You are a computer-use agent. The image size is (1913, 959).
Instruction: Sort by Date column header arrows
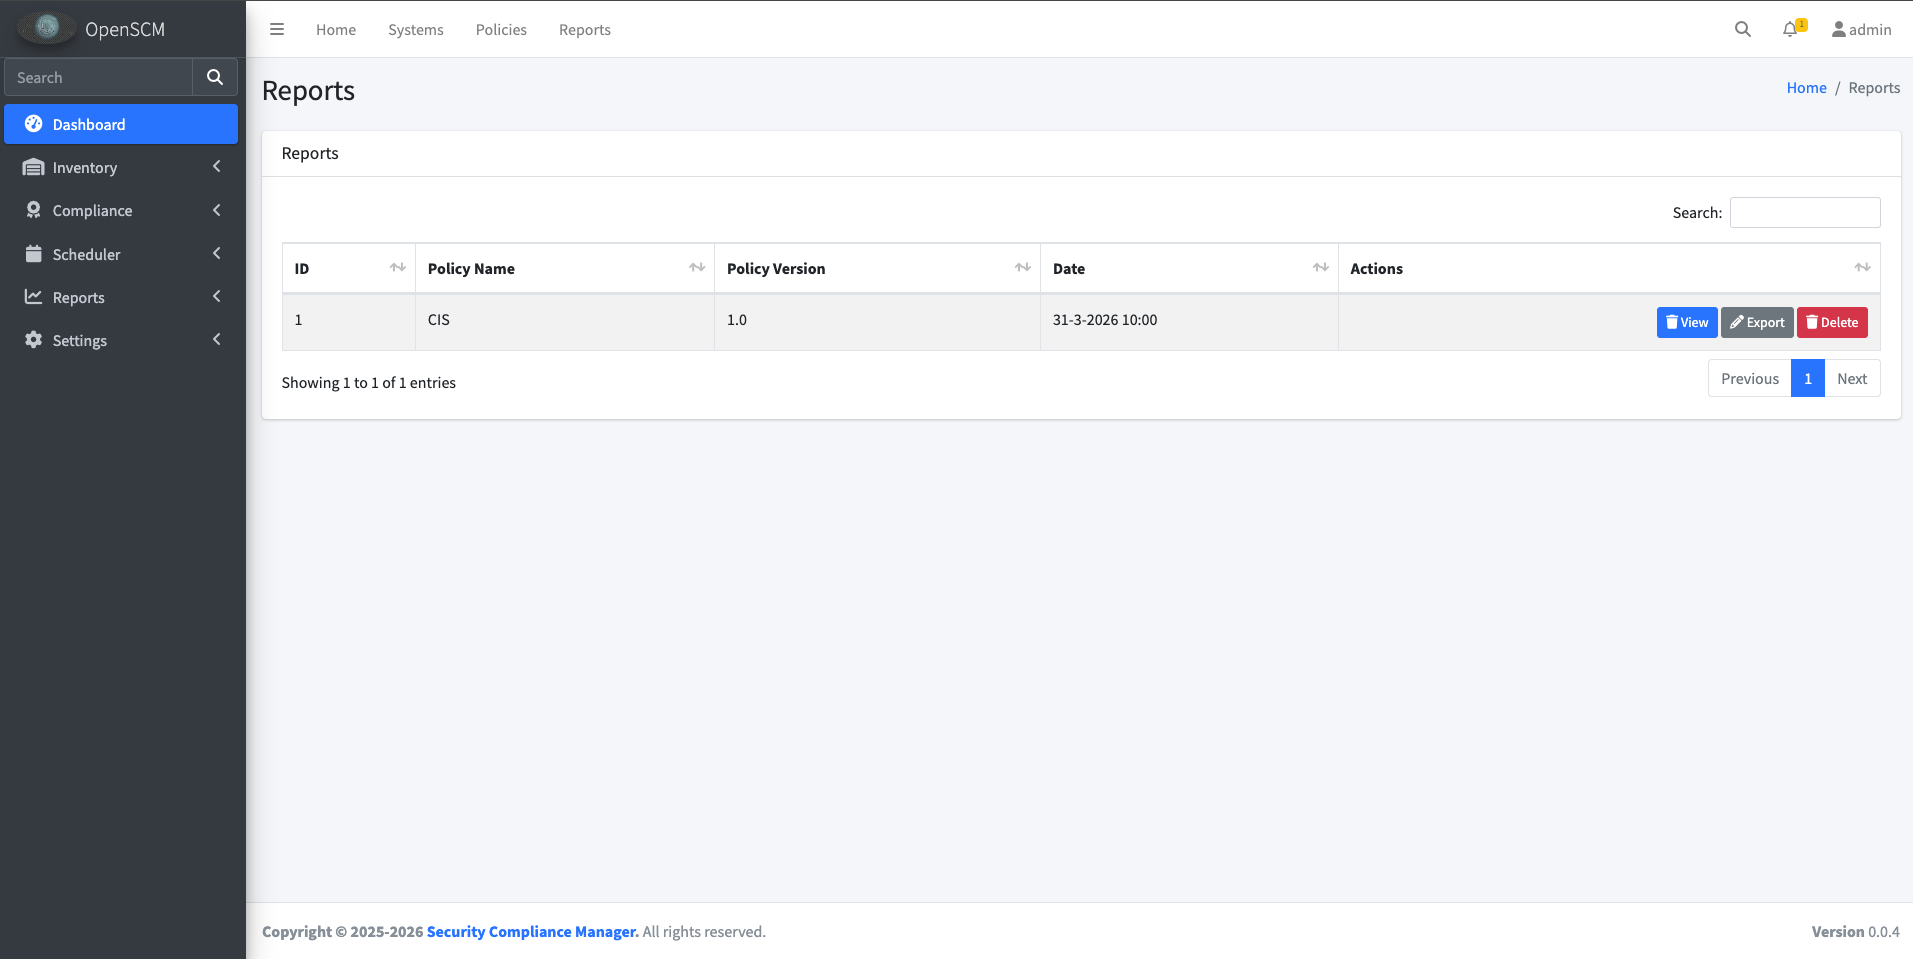tap(1320, 268)
